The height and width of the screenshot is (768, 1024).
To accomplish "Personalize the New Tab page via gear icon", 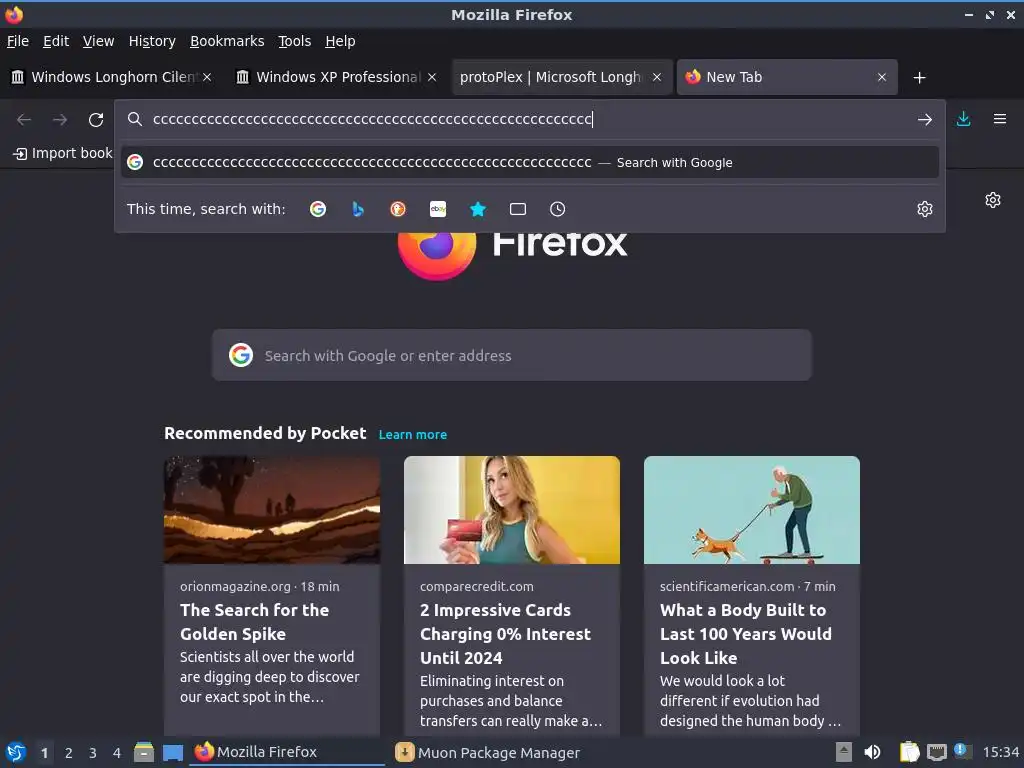I will [993, 200].
